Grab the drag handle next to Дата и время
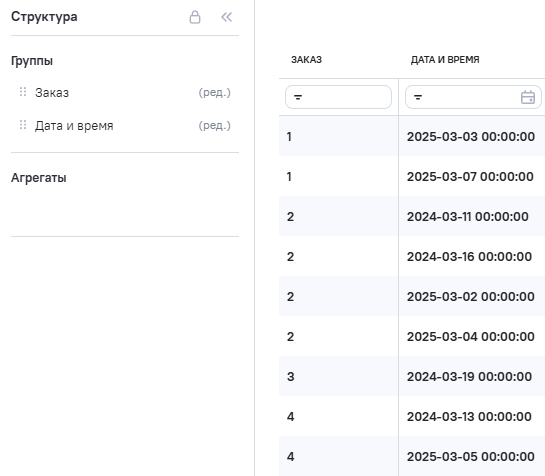Viewport: 545px width, 476px height. coord(23,125)
